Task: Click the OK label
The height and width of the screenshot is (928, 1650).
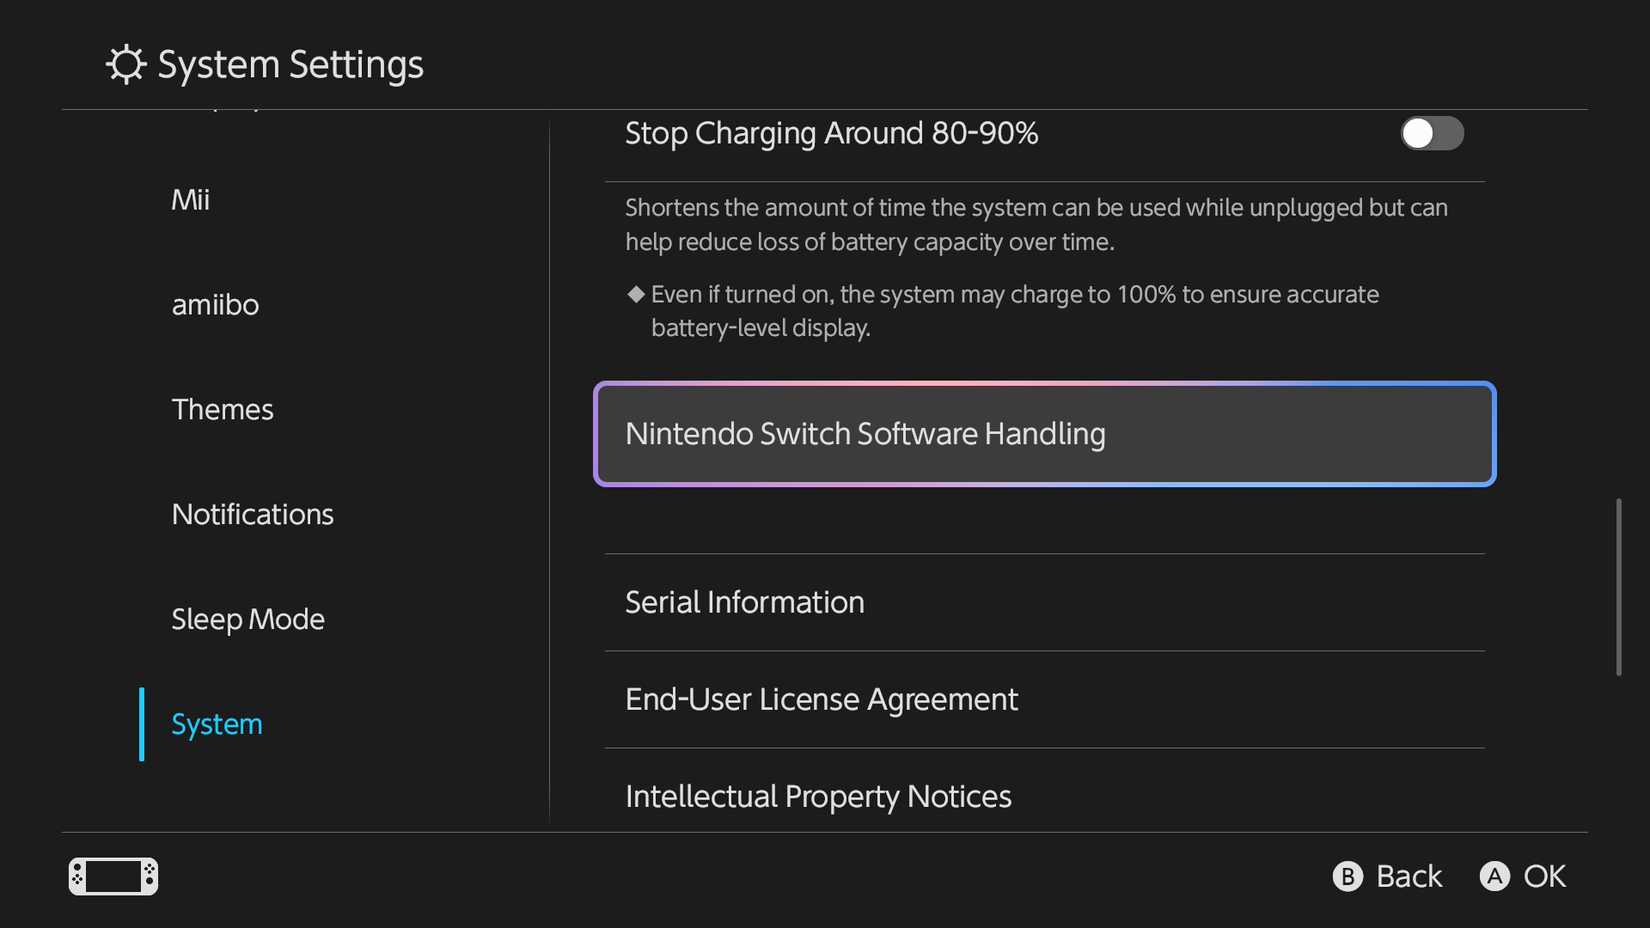Action: [1544, 876]
